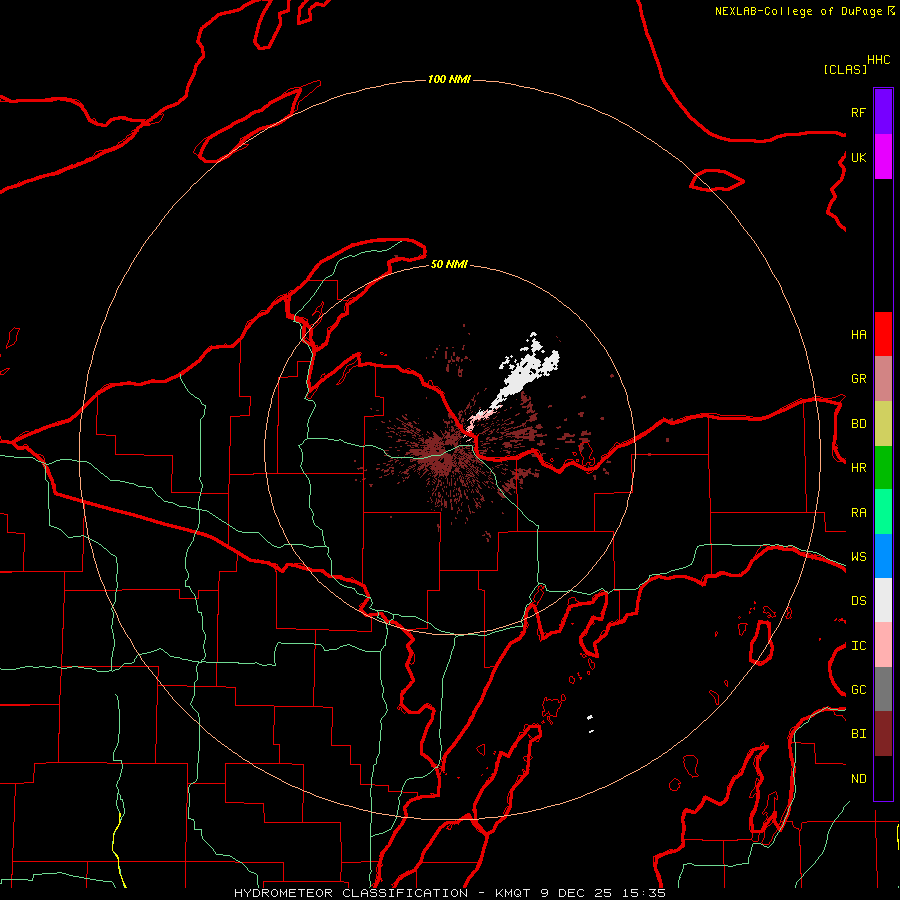Screen dimensions: 900x900
Task: Click the purple RF color swatch
Action: tap(883, 111)
